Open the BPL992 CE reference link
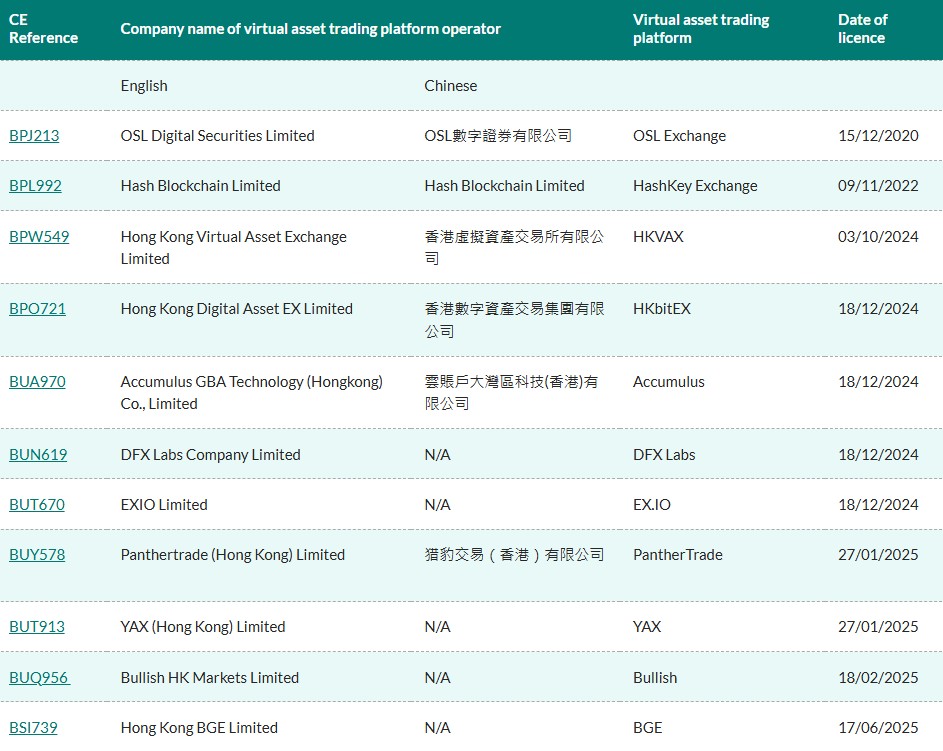The height and width of the screenshot is (751, 943). coord(33,185)
